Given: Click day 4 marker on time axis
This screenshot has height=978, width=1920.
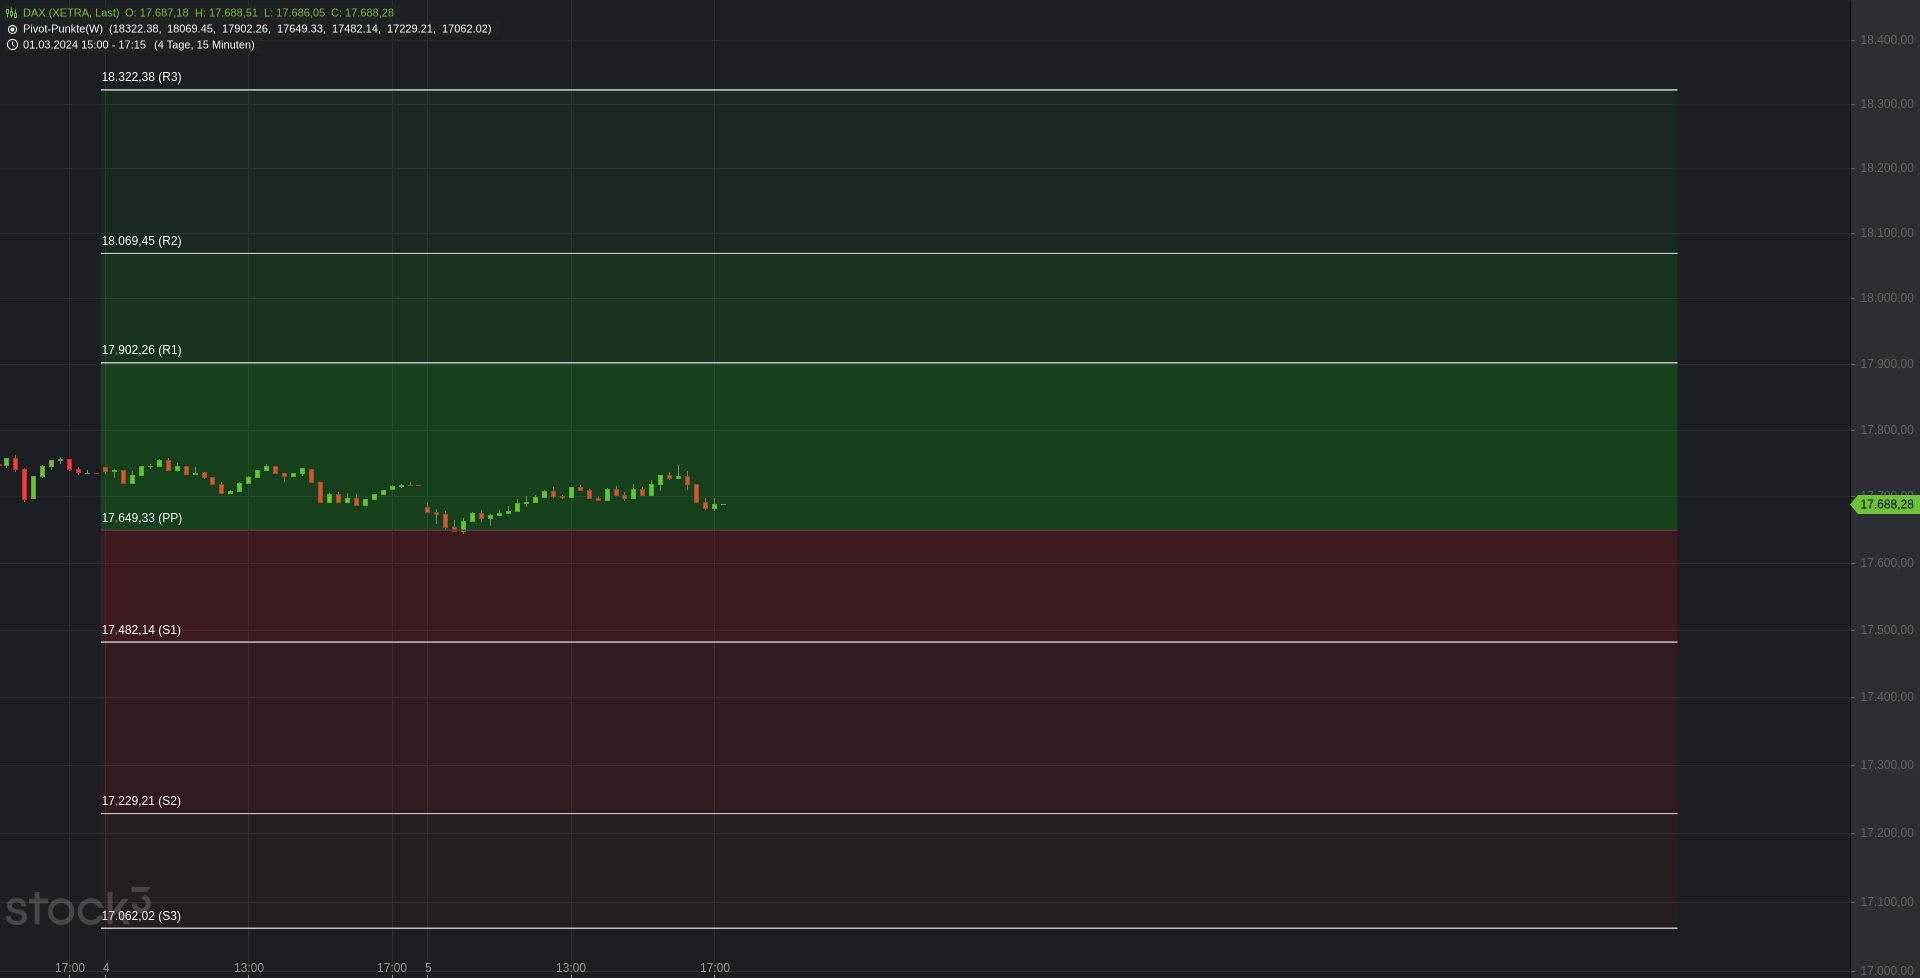Looking at the screenshot, I should point(106,967).
